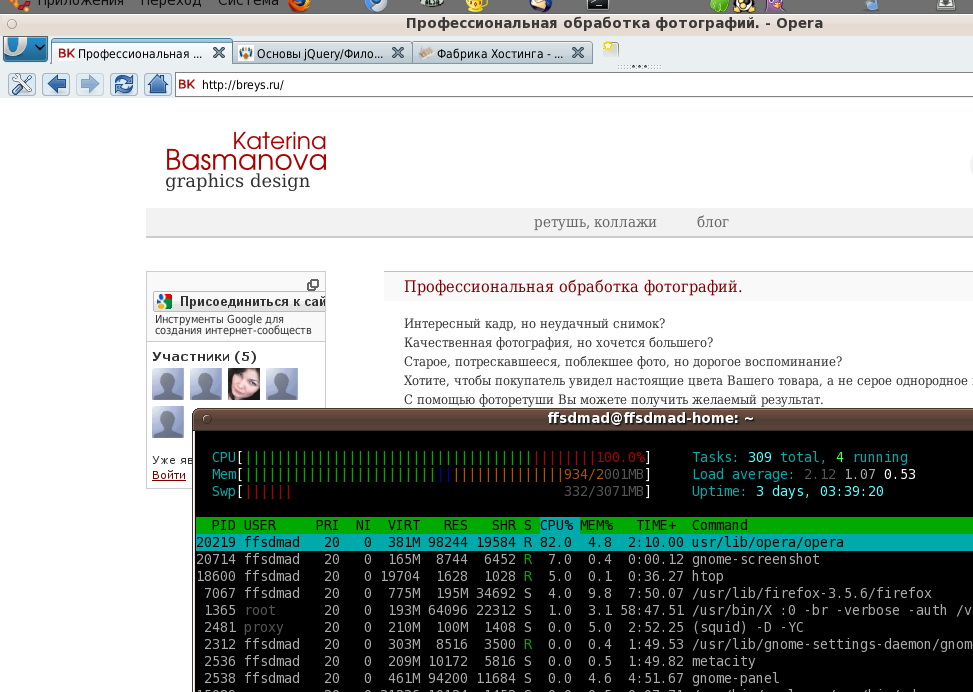
Task: Open Firefox from the top panel launcher
Action: tap(298, 5)
